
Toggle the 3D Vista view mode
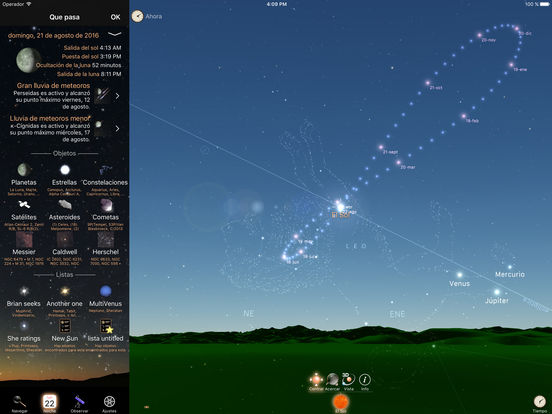[349, 379]
